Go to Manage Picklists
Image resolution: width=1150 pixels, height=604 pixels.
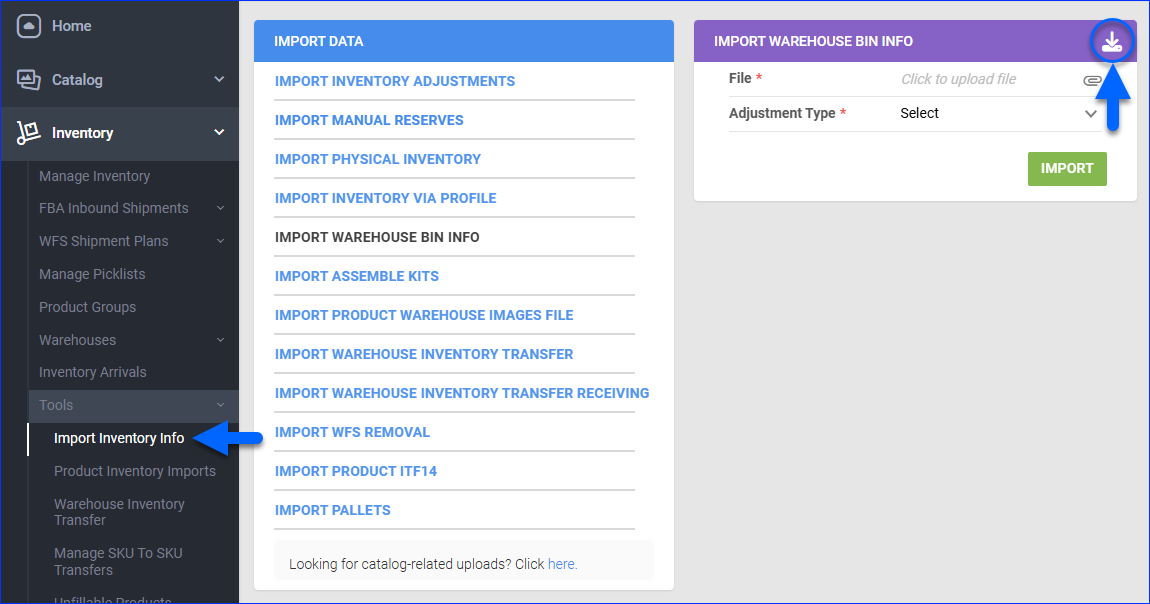[92, 274]
